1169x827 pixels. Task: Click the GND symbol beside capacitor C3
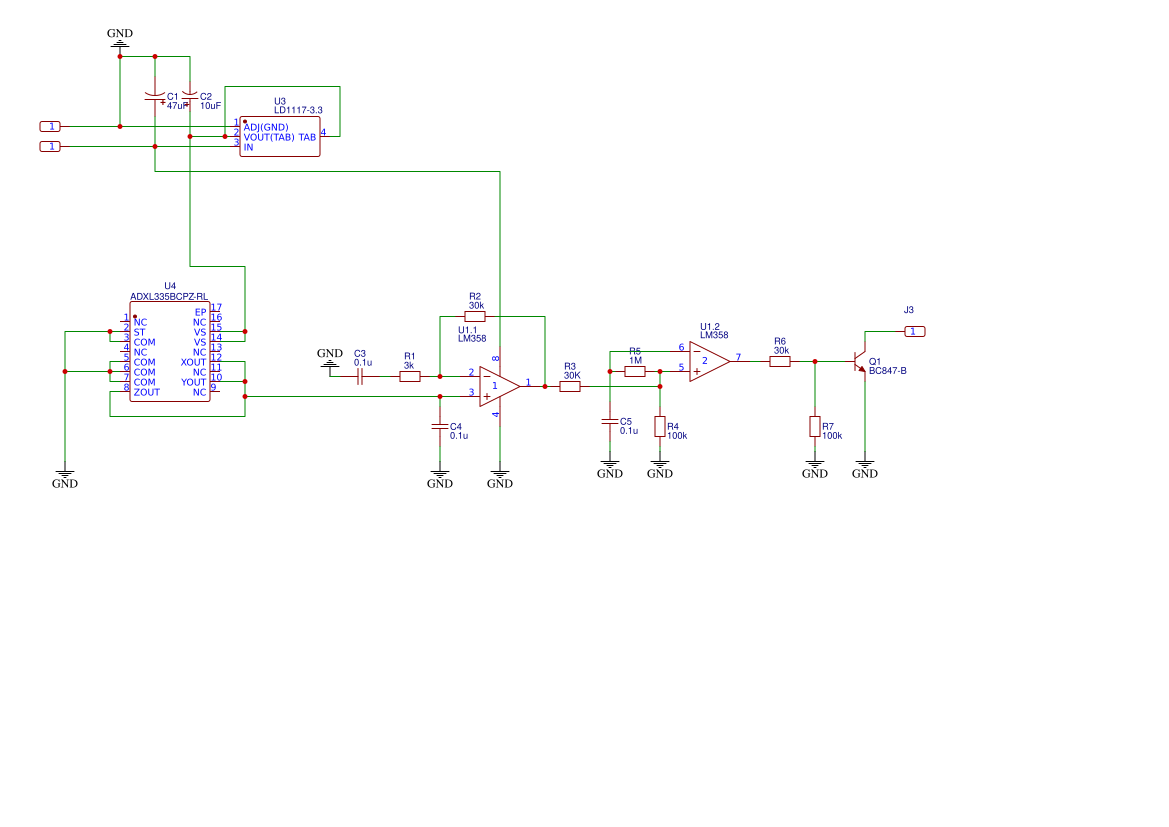(x=330, y=357)
